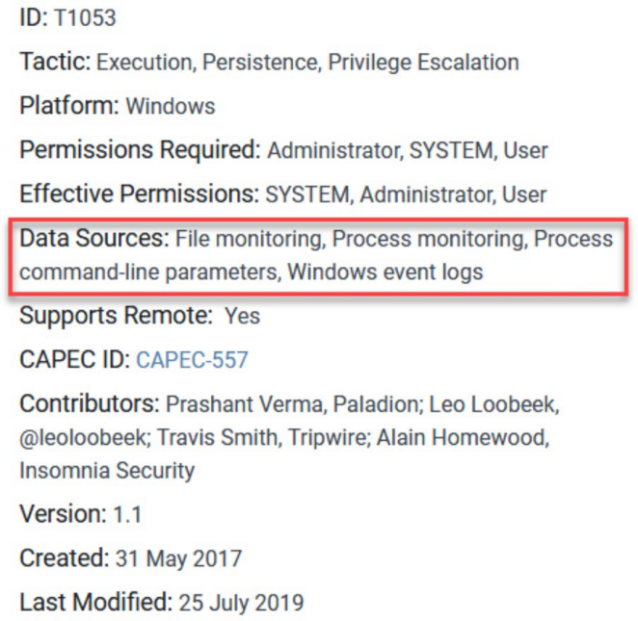638x621 pixels.
Task: Select the Windows event logs entry
Action: (x=389, y=271)
